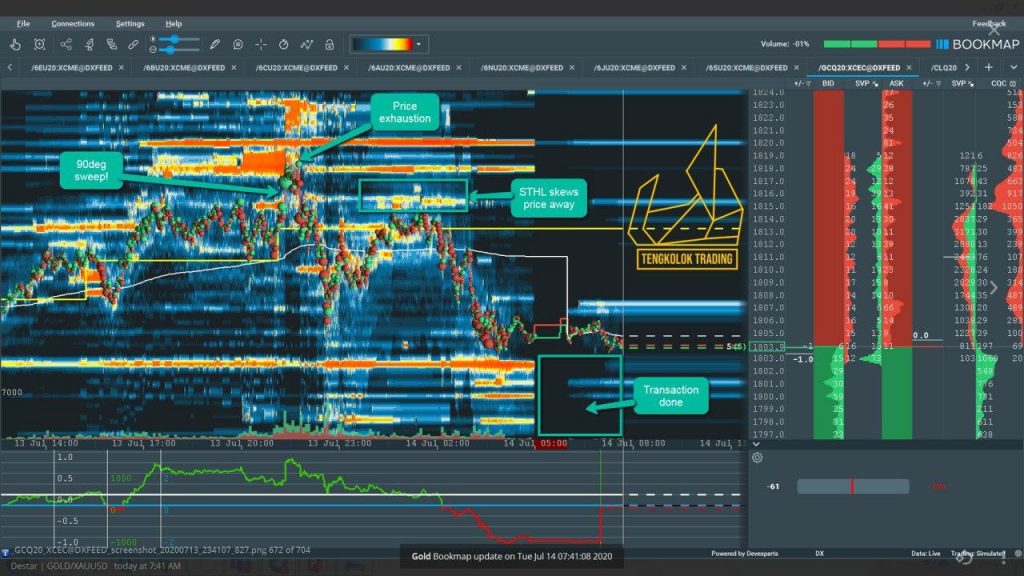Viewport: 1024px width, 576px height.
Task: Close the /6JU20:XCME@DXFEED tab
Action: pos(684,68)
